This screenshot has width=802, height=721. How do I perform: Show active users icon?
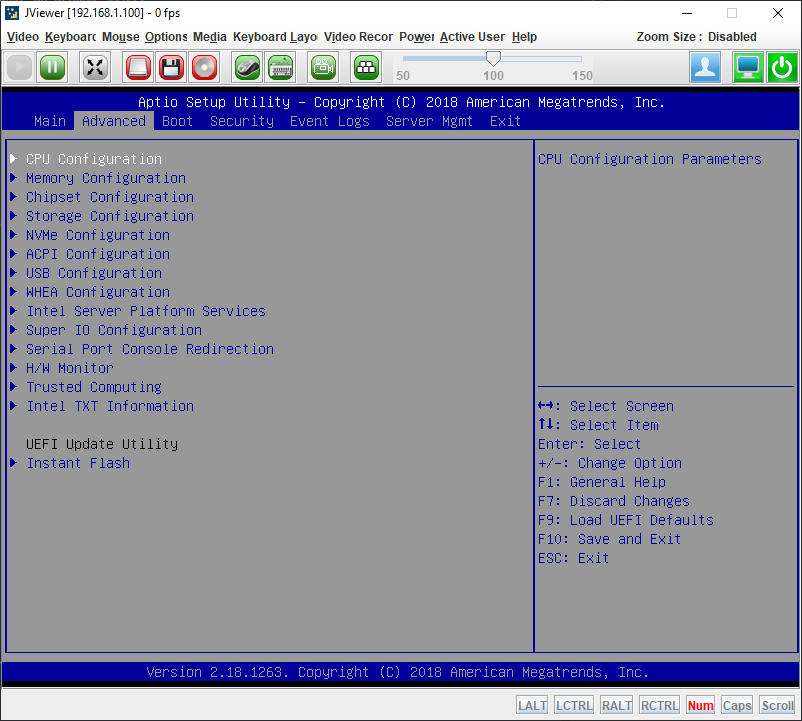(705, 67)
